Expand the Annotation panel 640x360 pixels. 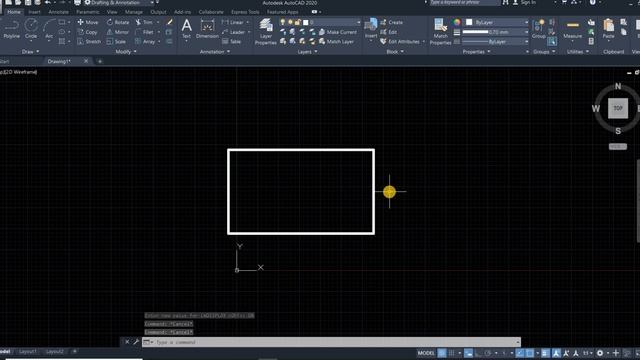coord(215,52)
